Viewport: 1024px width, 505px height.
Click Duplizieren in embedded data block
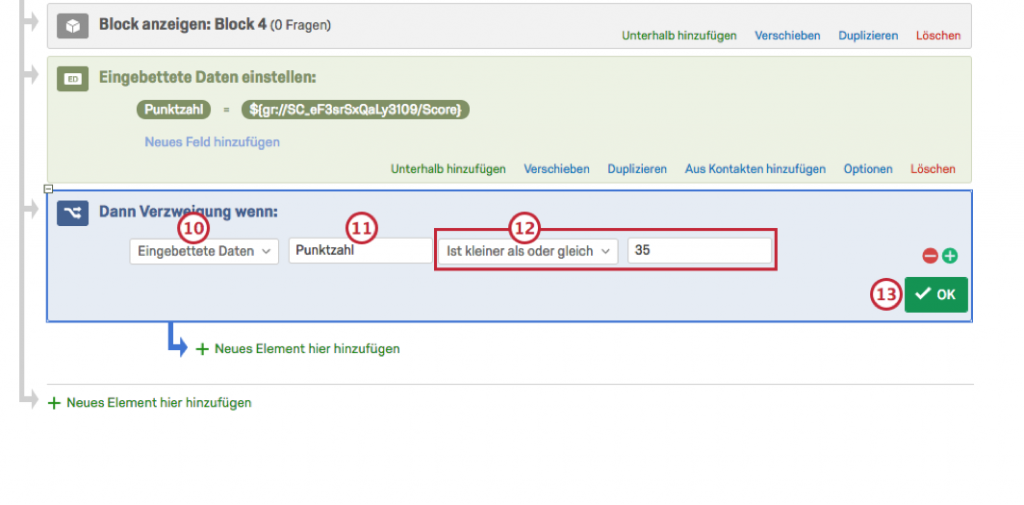pyautogui.click(x=637, y=169)
